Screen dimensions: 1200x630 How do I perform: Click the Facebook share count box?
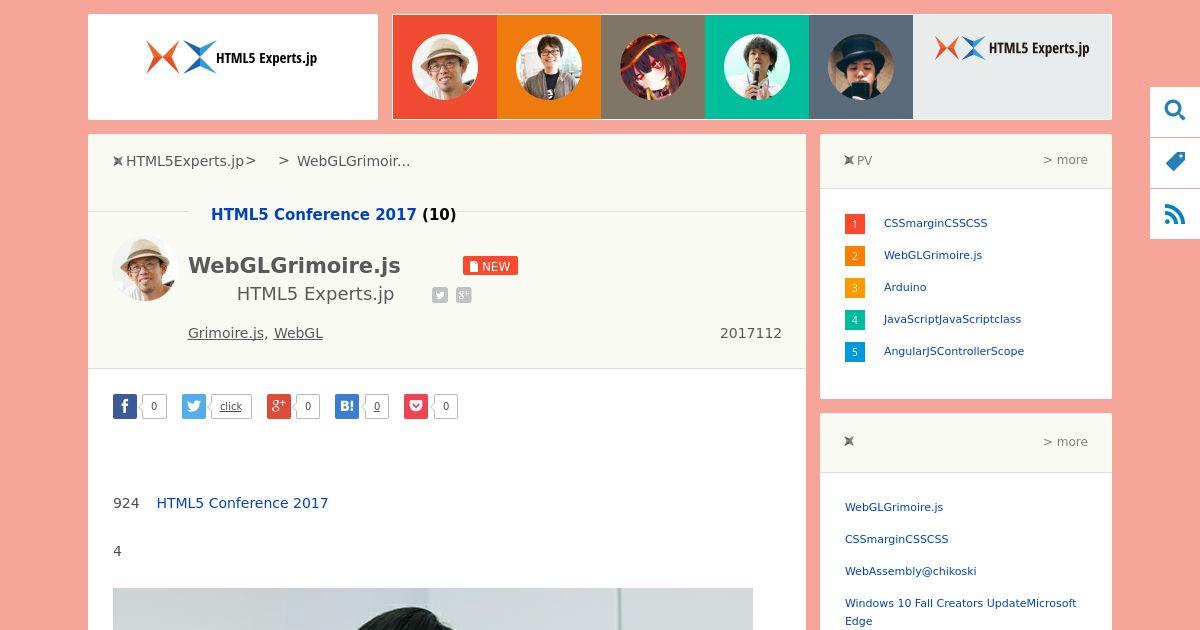pyautogui.click(x=154, y=406)
